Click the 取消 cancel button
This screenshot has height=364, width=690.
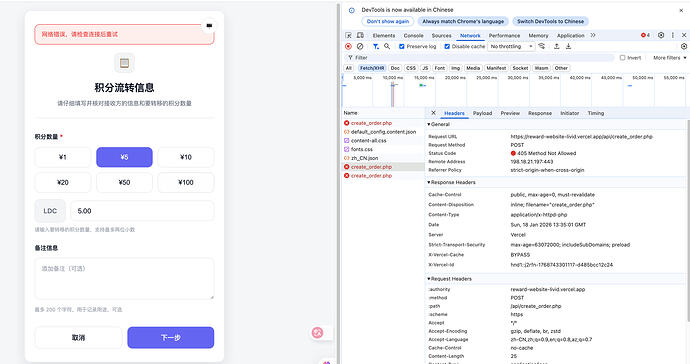point(78,338)
